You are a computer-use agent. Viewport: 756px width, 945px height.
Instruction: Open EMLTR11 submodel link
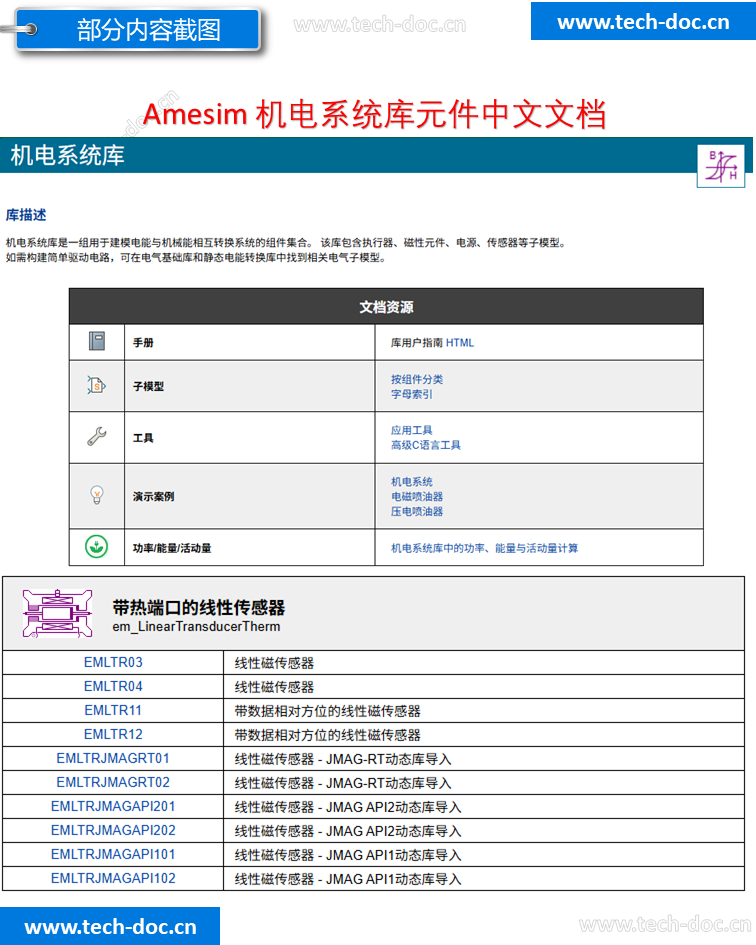tap(113, 711)
